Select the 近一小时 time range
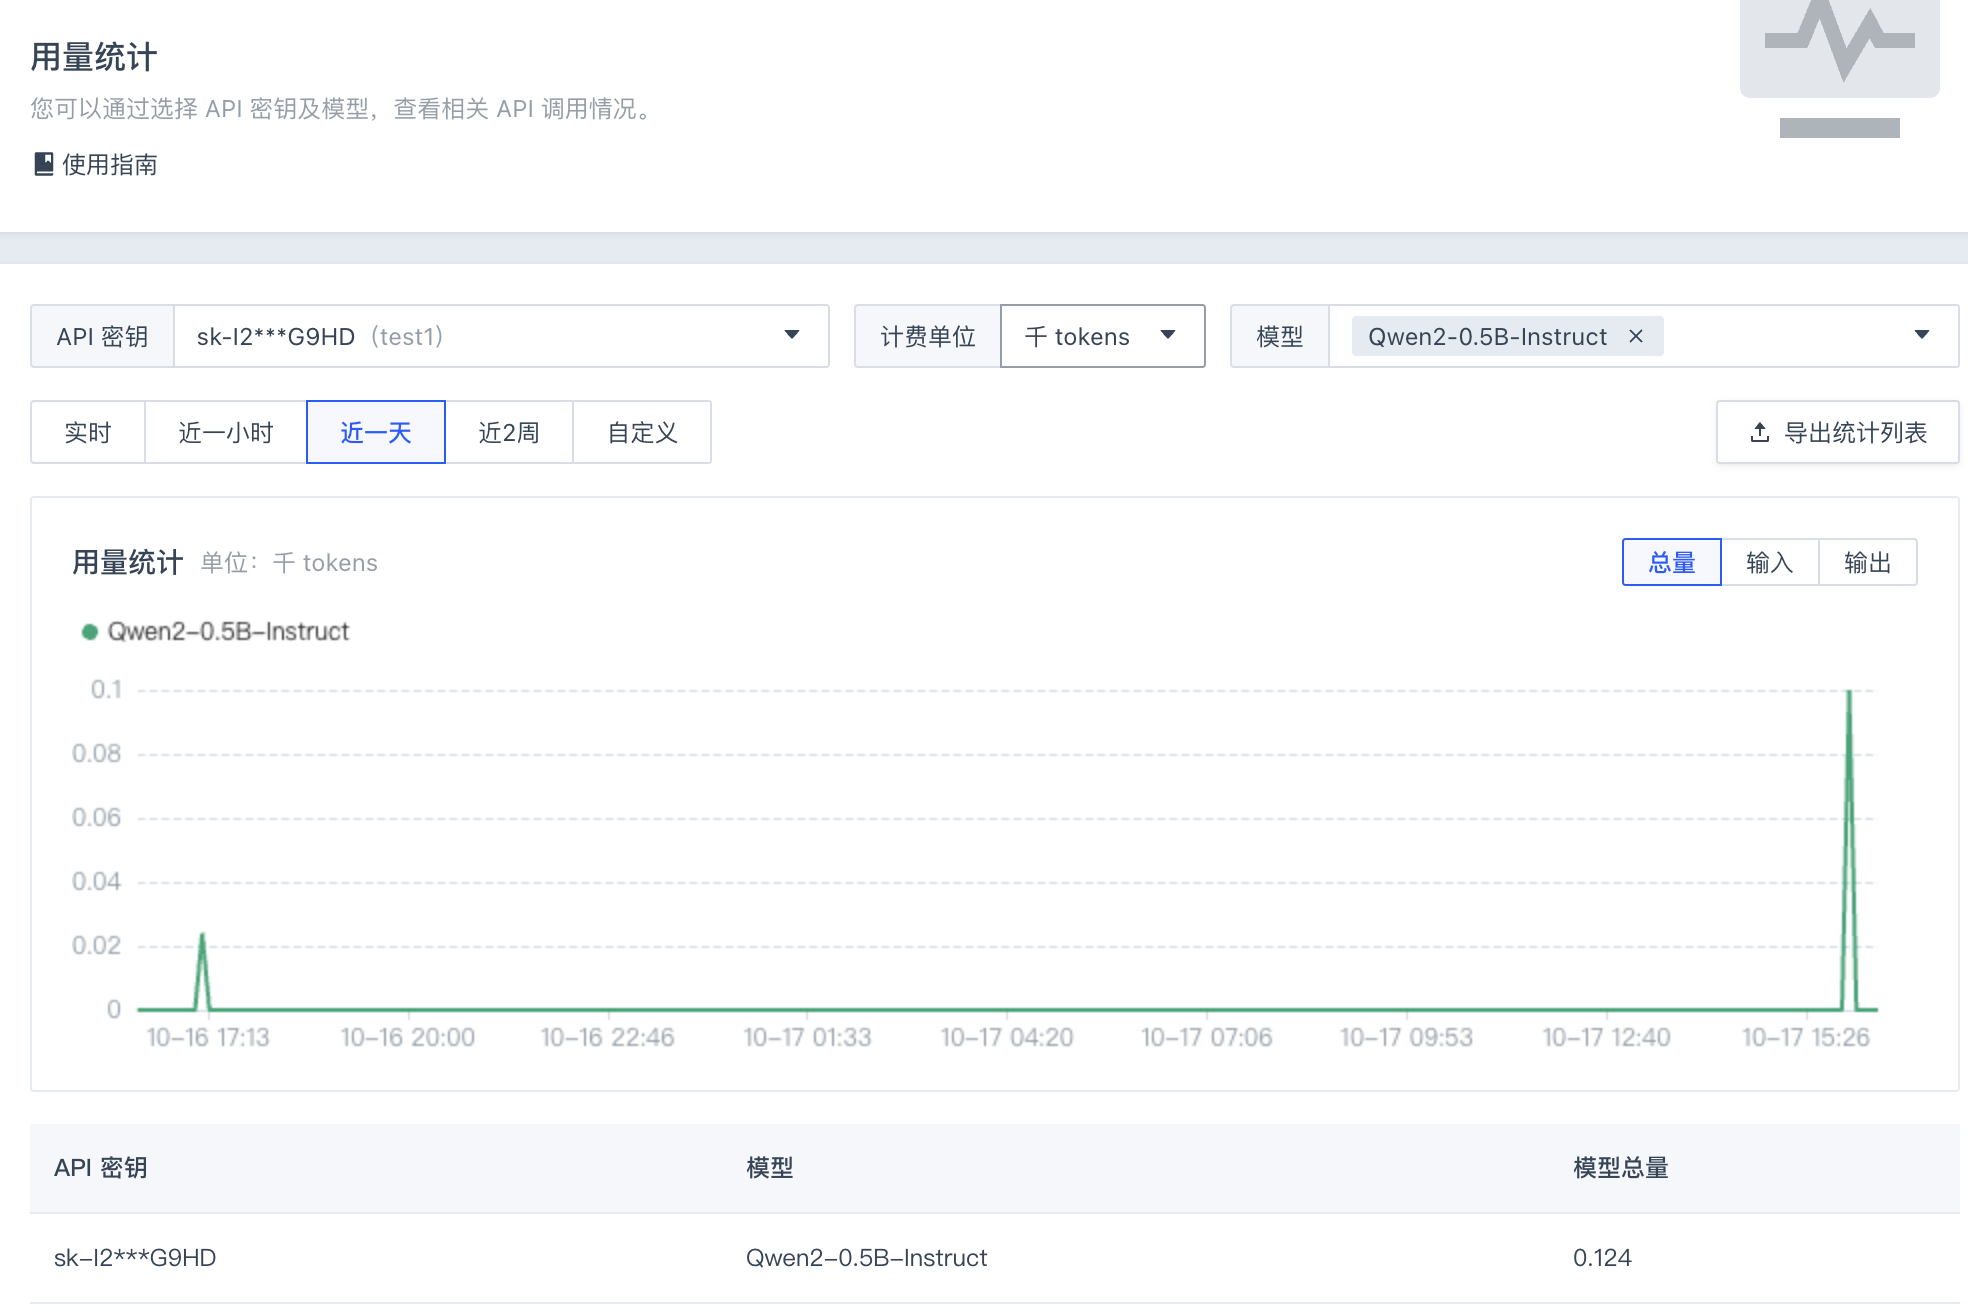 pyautogui.click(x=226, y=432)
